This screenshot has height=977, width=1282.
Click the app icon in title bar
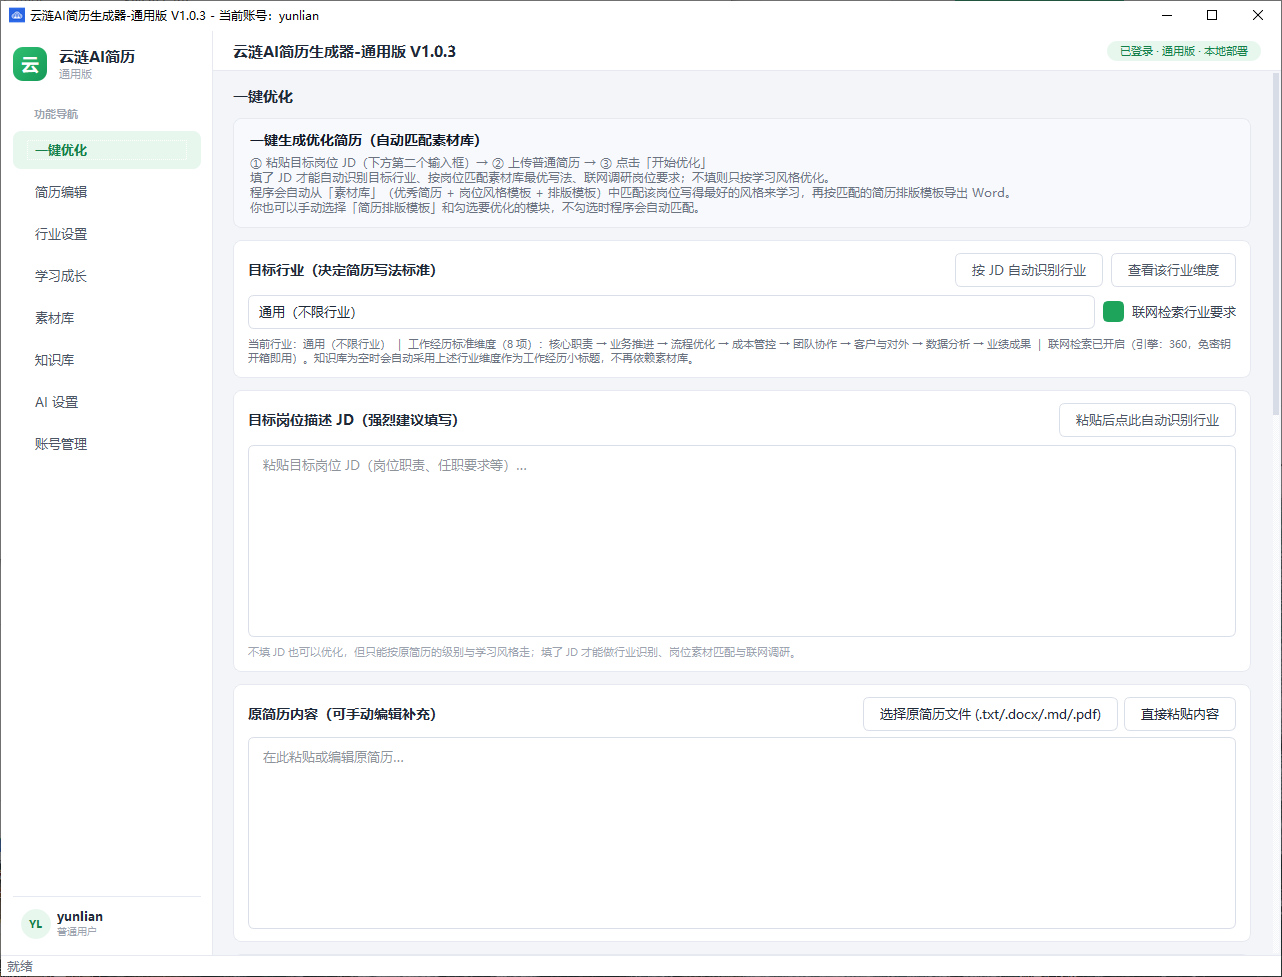click(x=16, y=15)
